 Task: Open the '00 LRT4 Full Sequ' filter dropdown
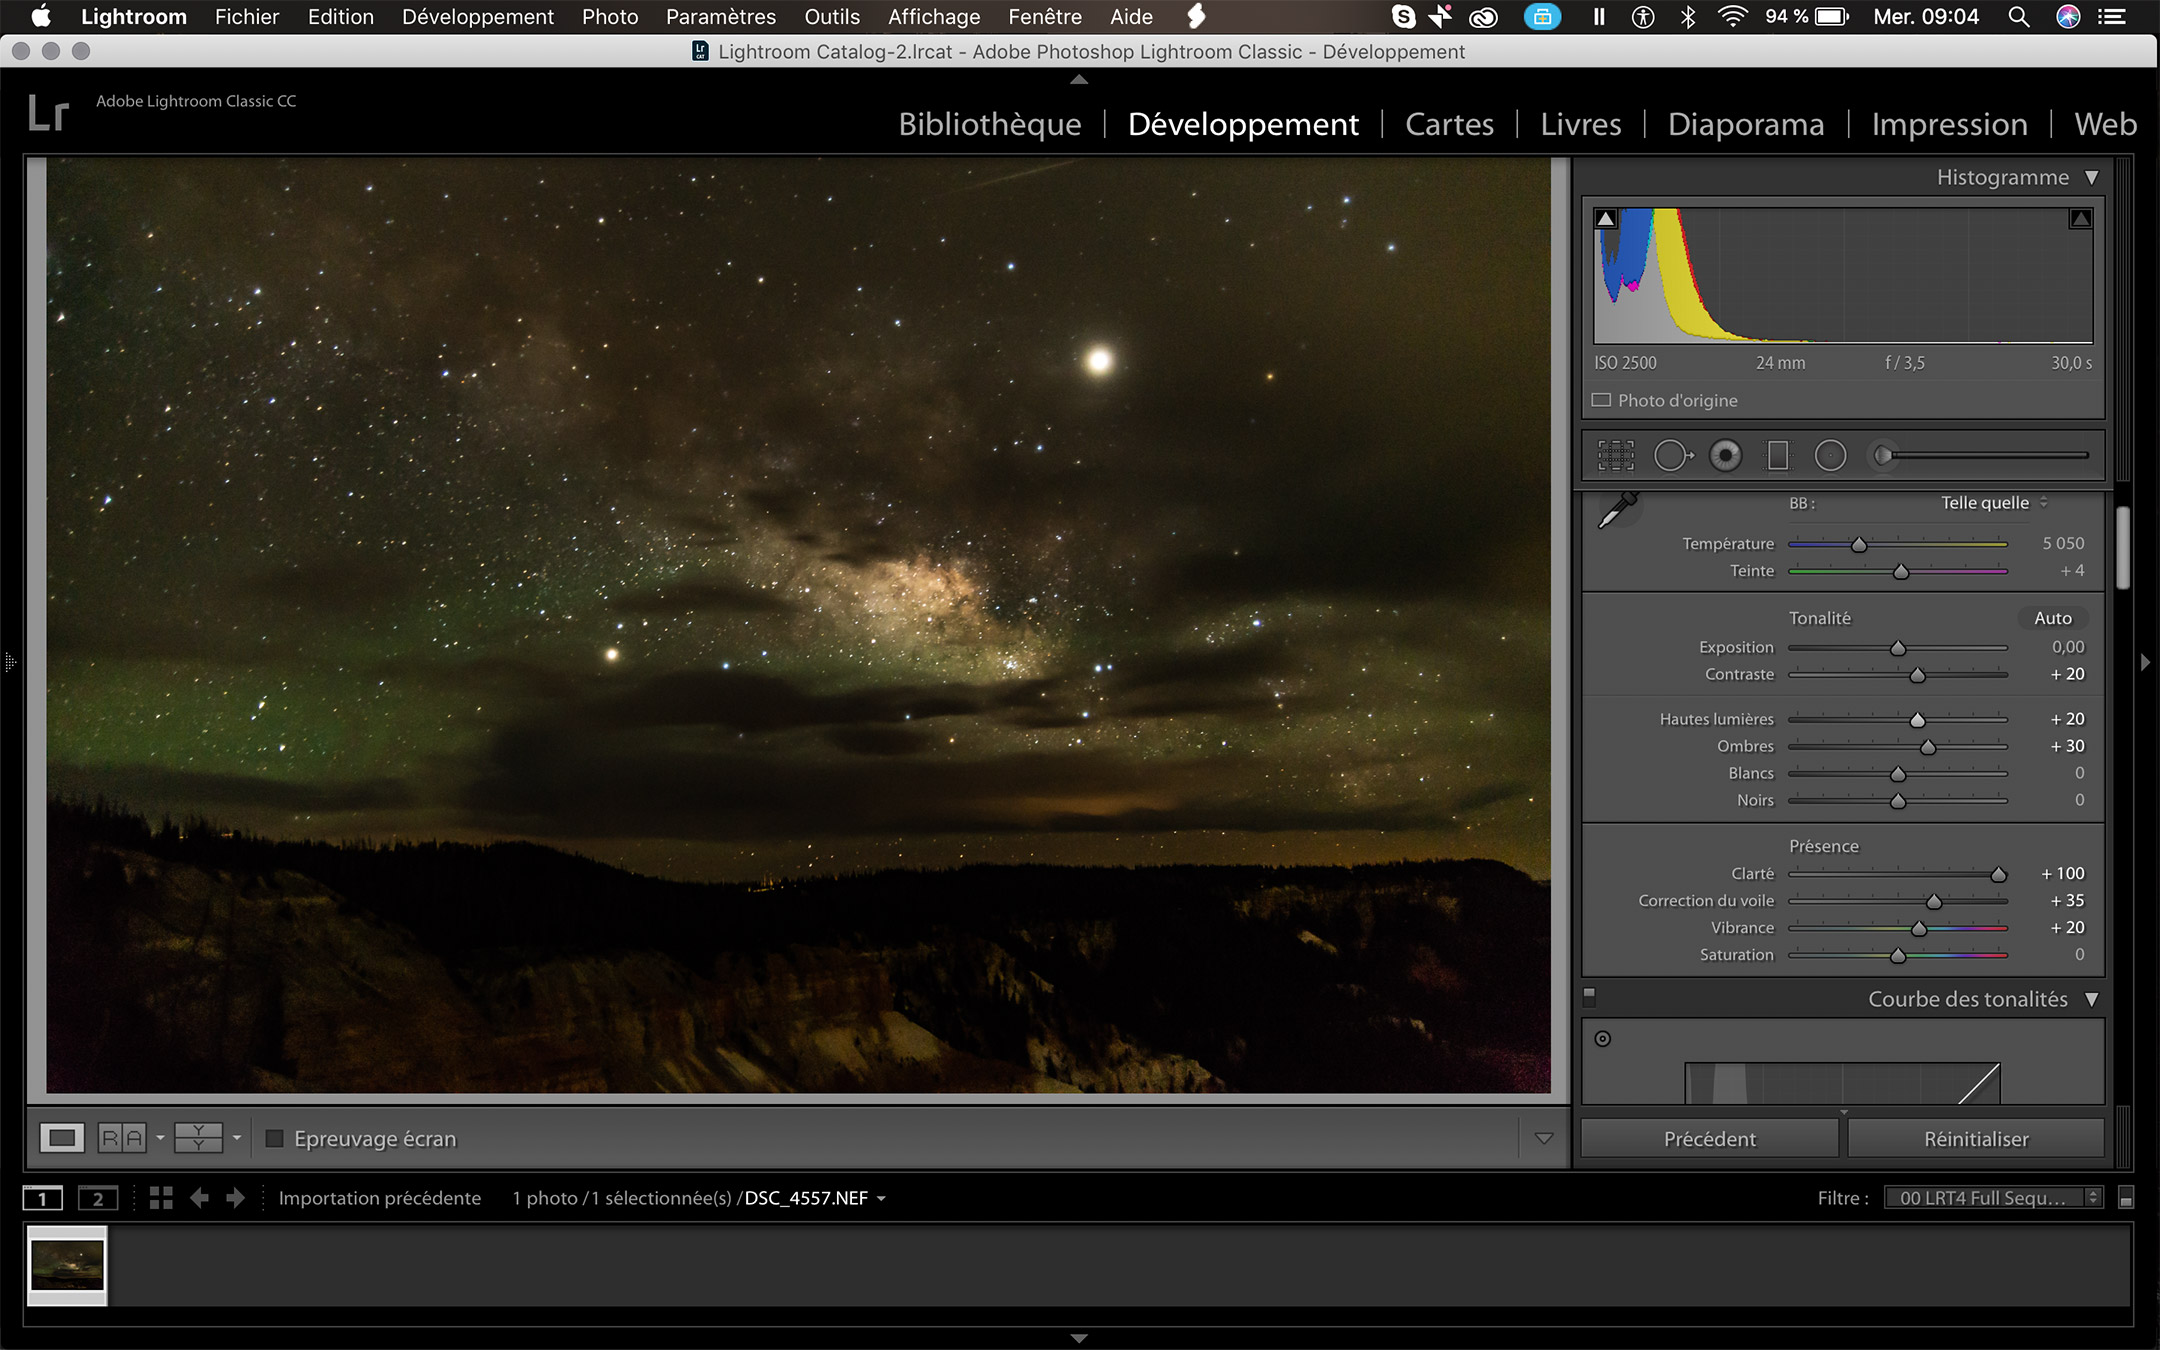[1991, 1197]
